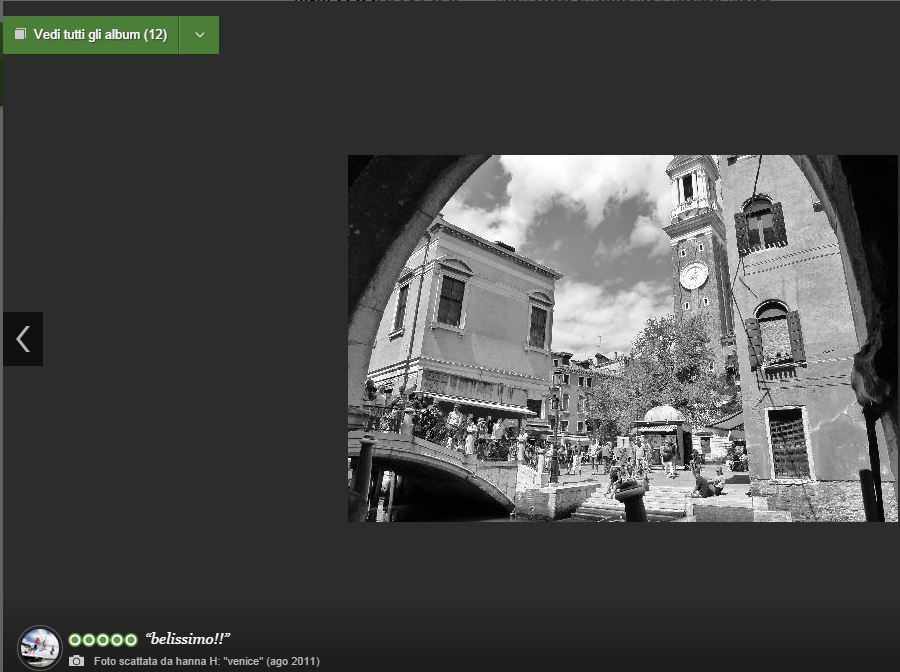Expand the green album dropdown arrow
900x672 pixels.
coord(199,35)
